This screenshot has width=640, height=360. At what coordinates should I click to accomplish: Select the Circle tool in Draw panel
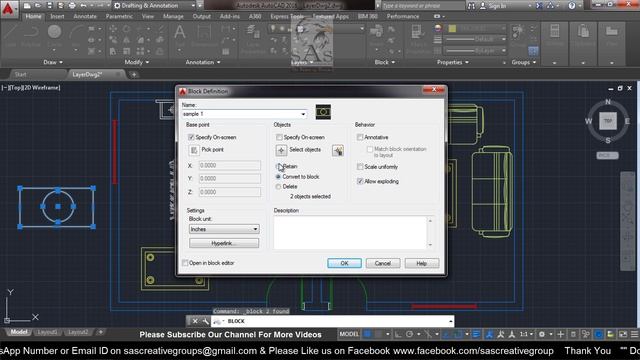coord(54,32)
